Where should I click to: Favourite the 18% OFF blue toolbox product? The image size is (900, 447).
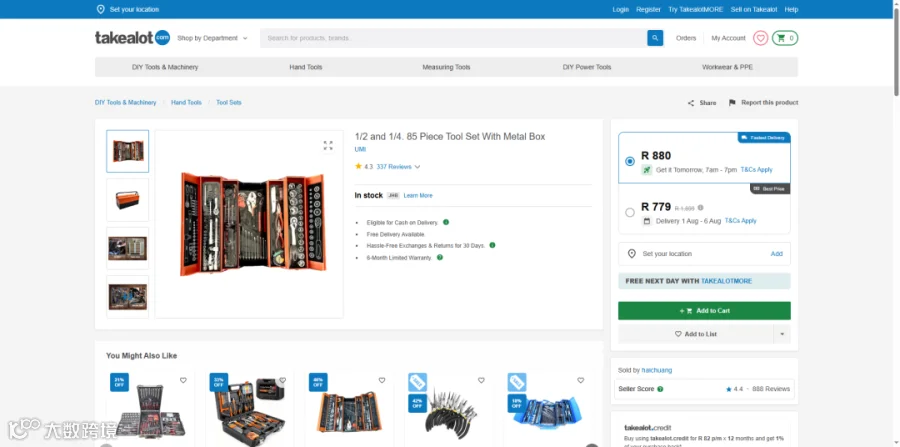pos(580,380)
